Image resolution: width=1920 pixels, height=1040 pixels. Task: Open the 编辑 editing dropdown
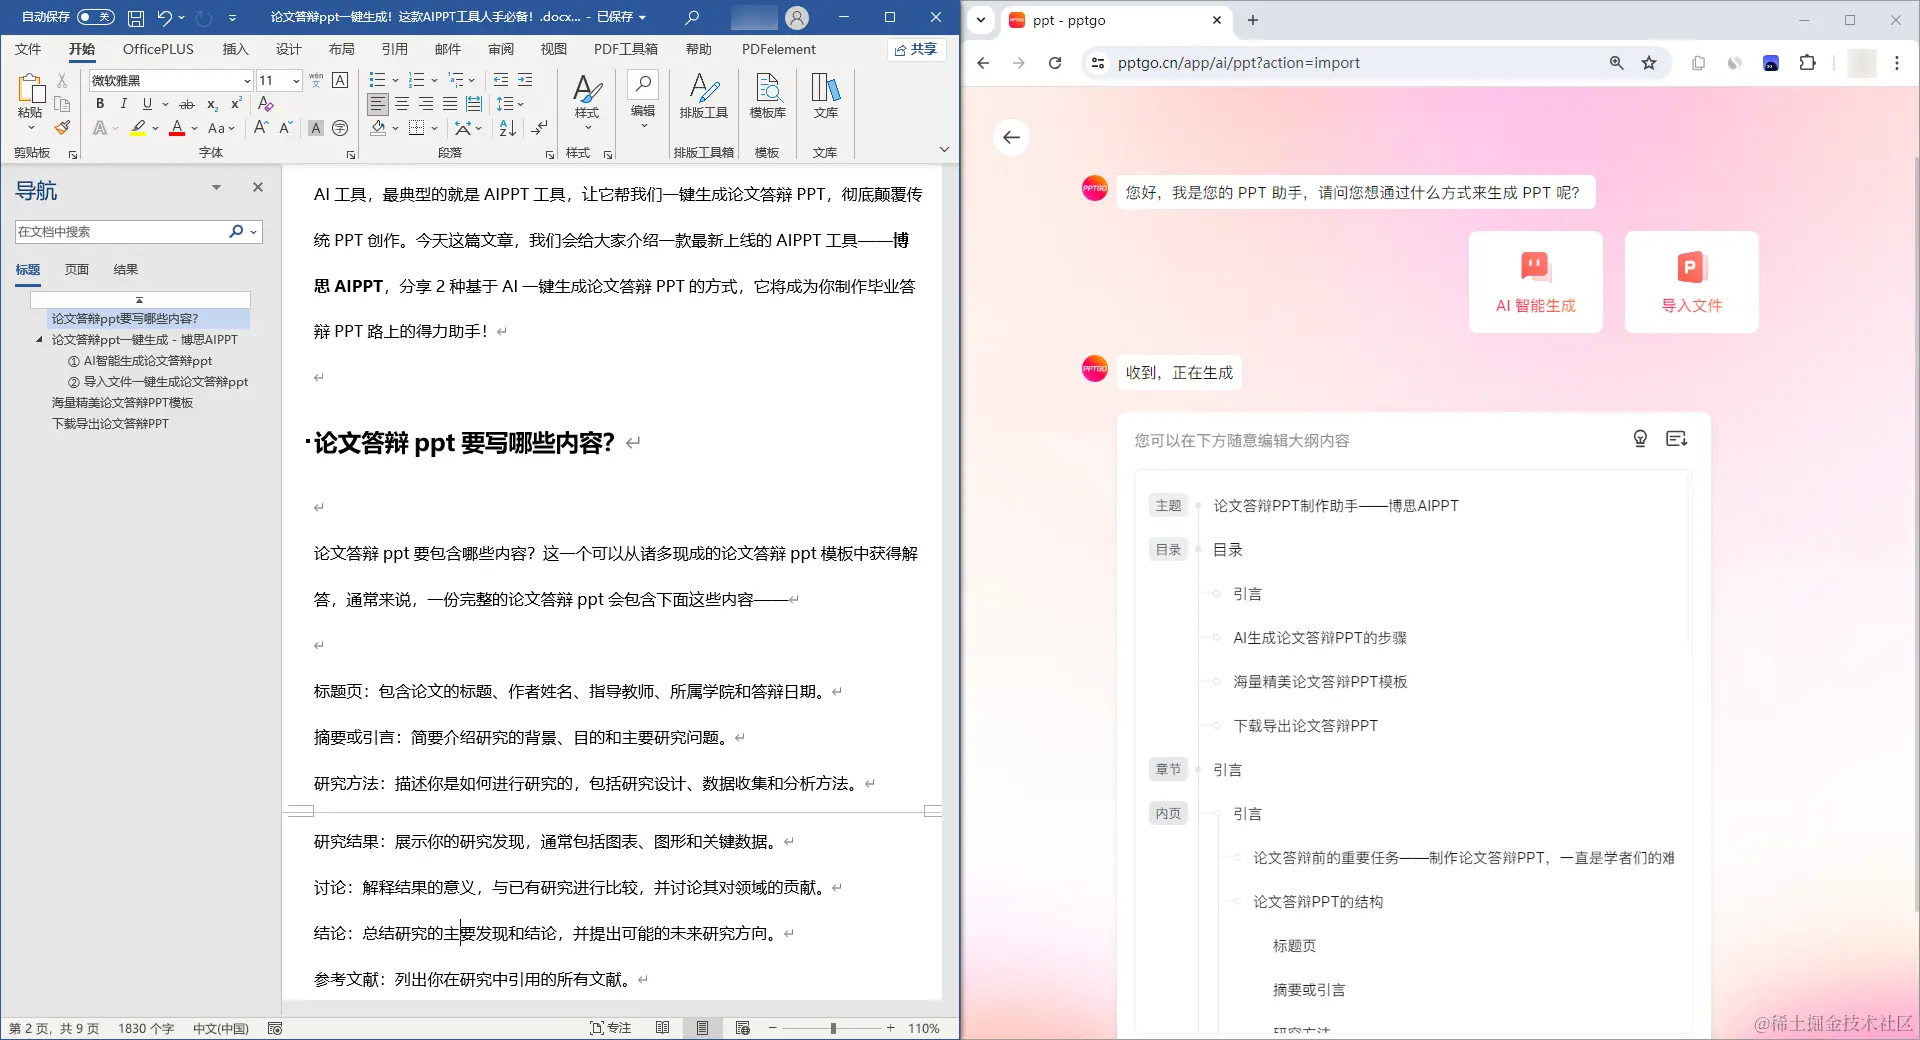tap(643, 101)
